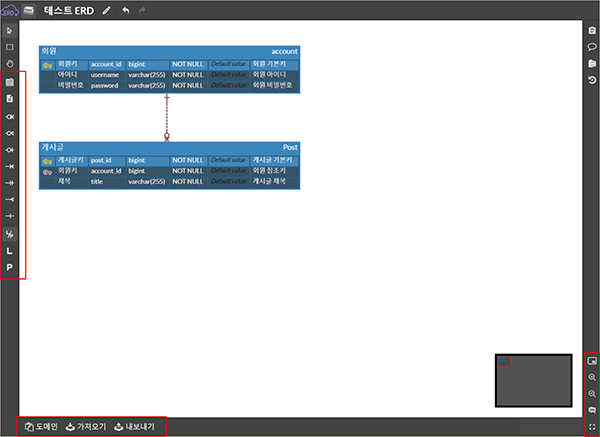
Task: Select the P tool in left toolbar
Action: point(9,268)
